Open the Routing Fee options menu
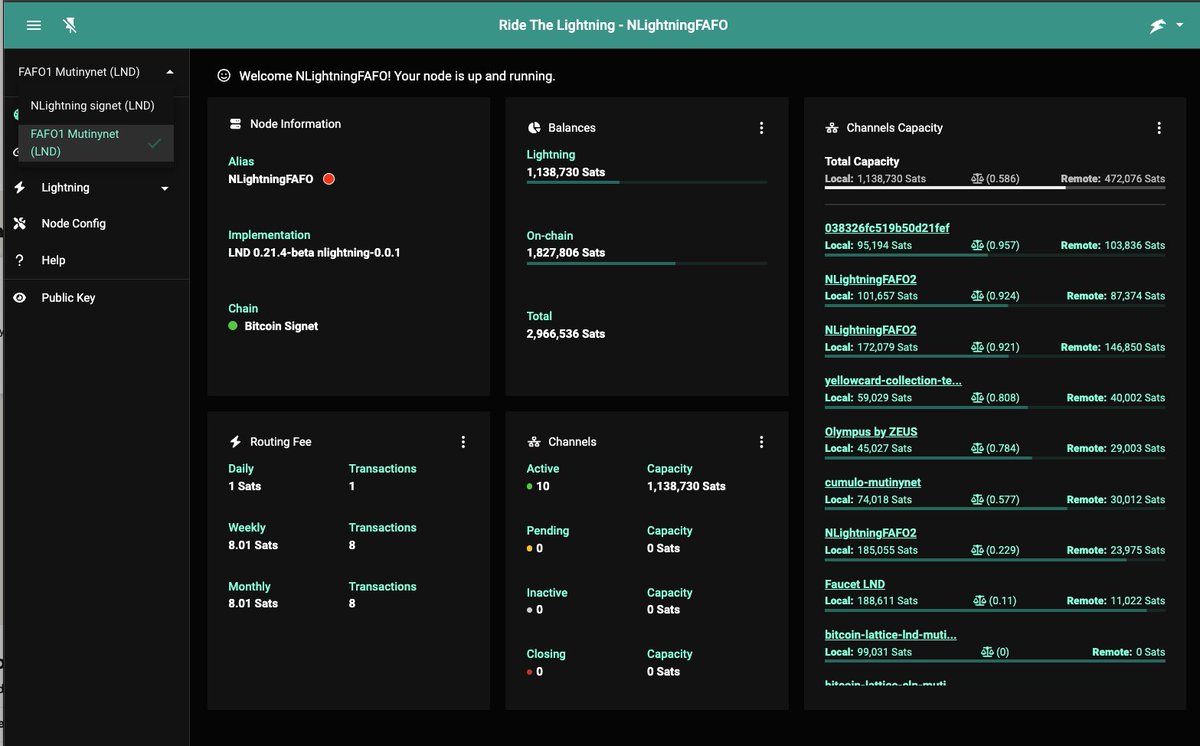This screenshot has height=746, width=1200. 463,442
